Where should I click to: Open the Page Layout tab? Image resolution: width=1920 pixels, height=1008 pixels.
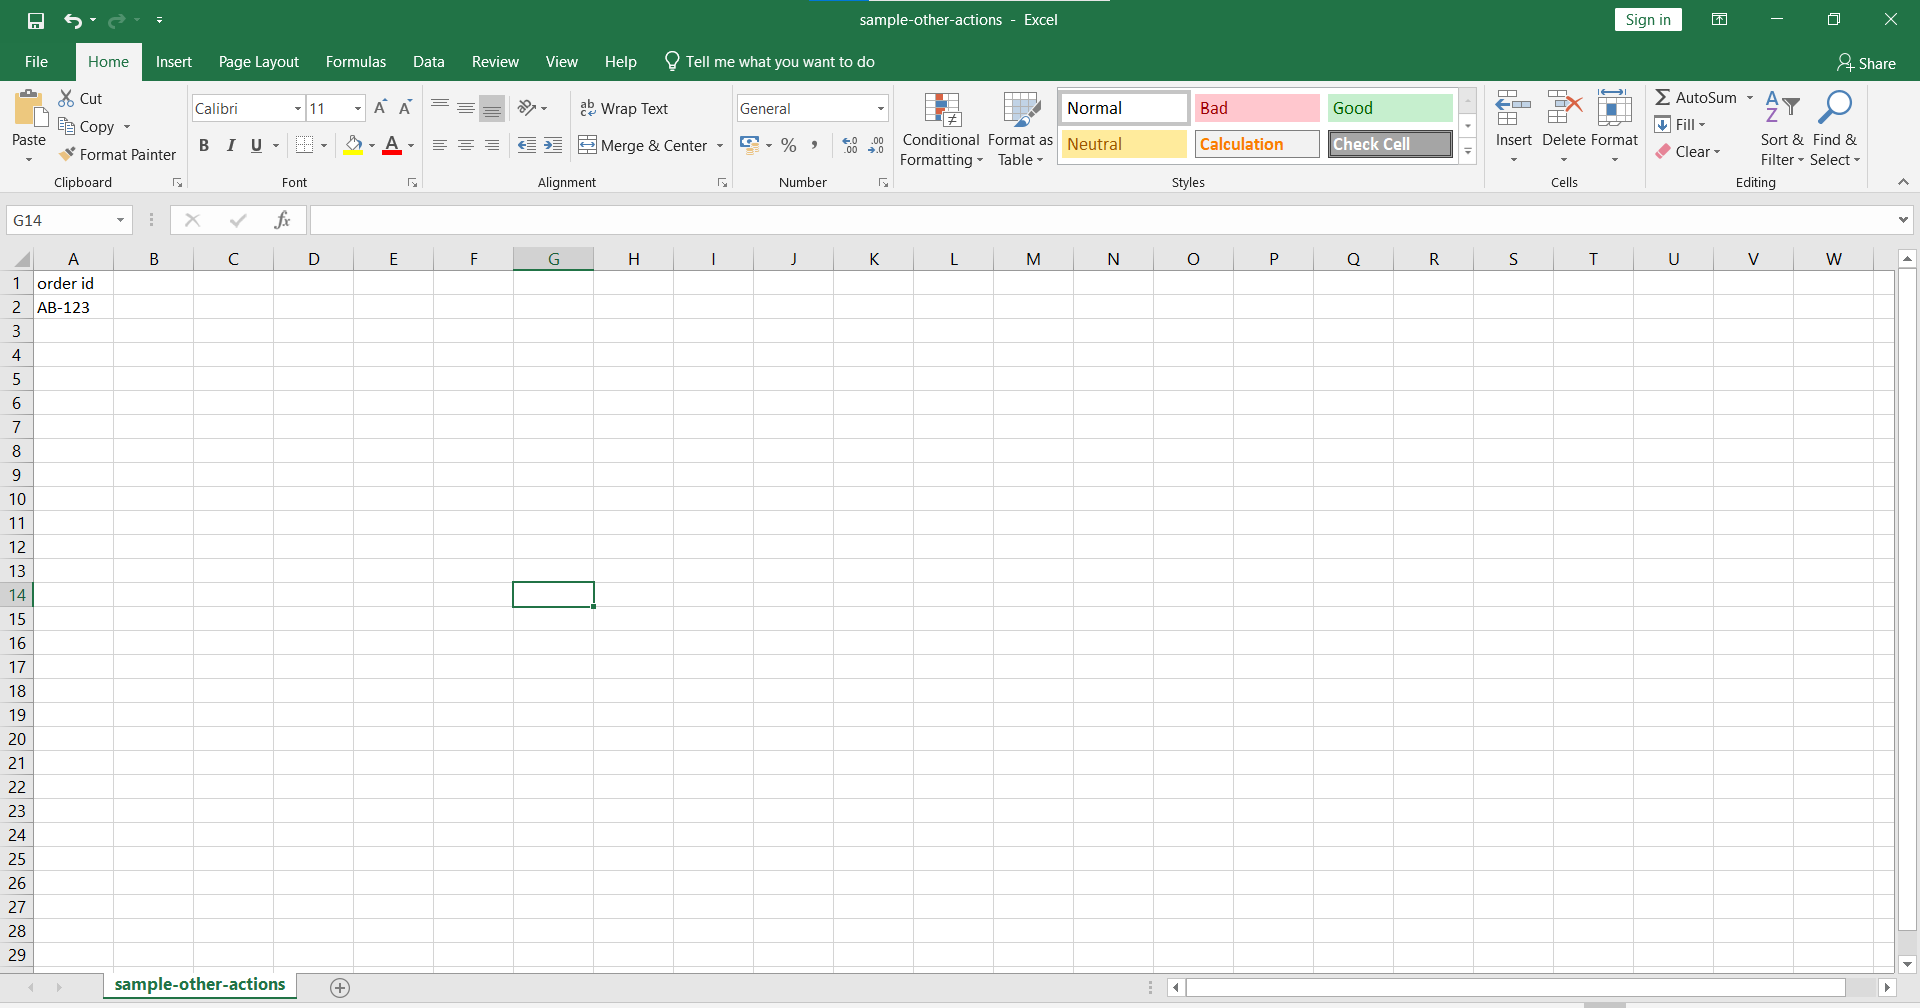point(258,62)
